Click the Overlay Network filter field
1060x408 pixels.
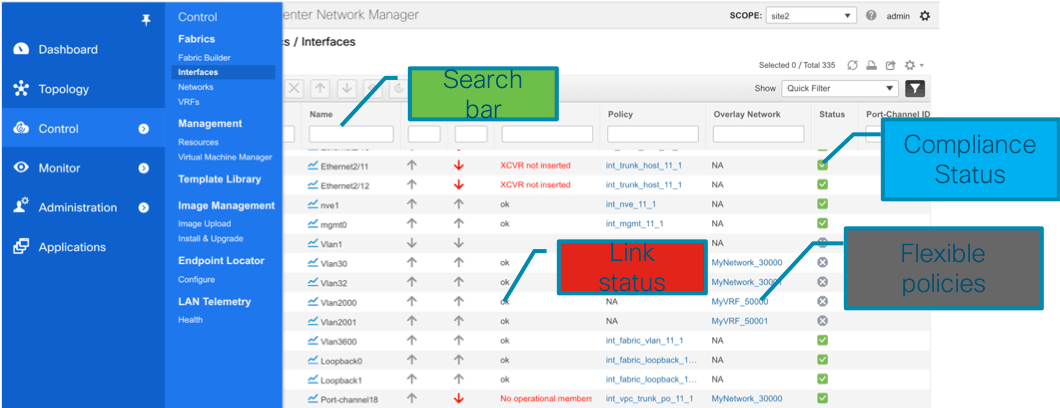tap(758, 134)
